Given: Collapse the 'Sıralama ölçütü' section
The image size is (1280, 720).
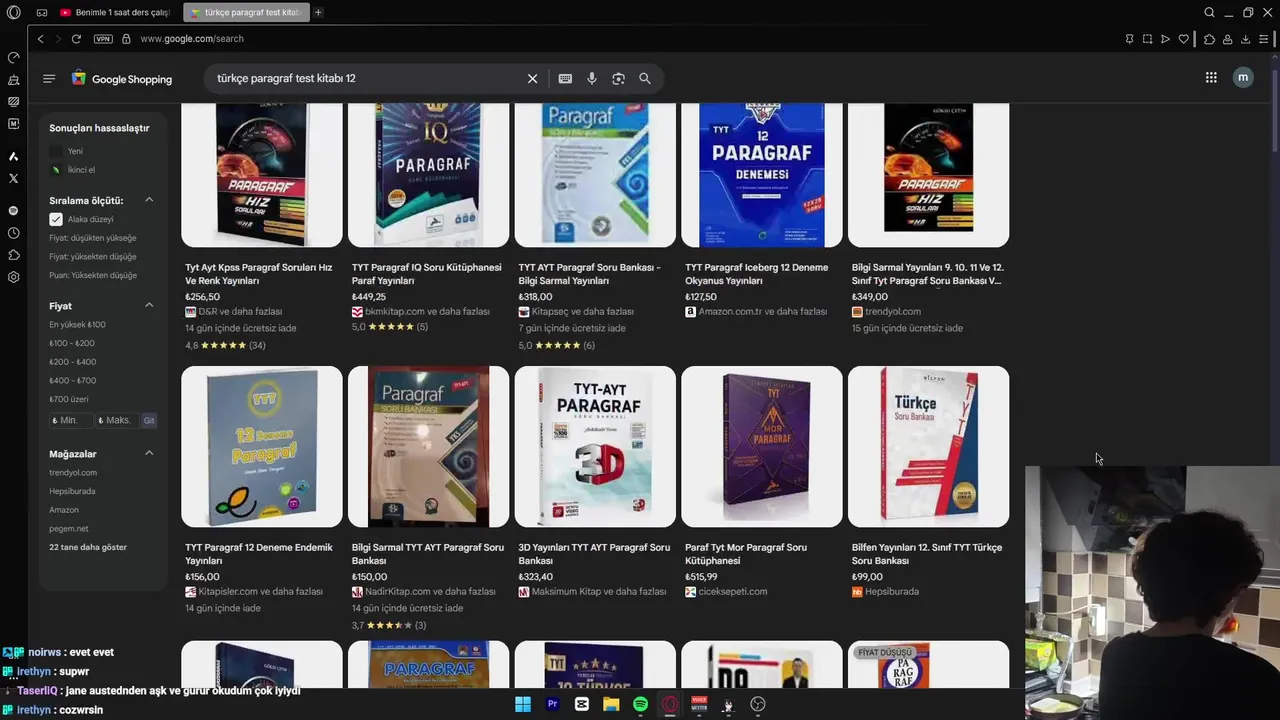Looking at the screenshot, I should click(149, 200).
